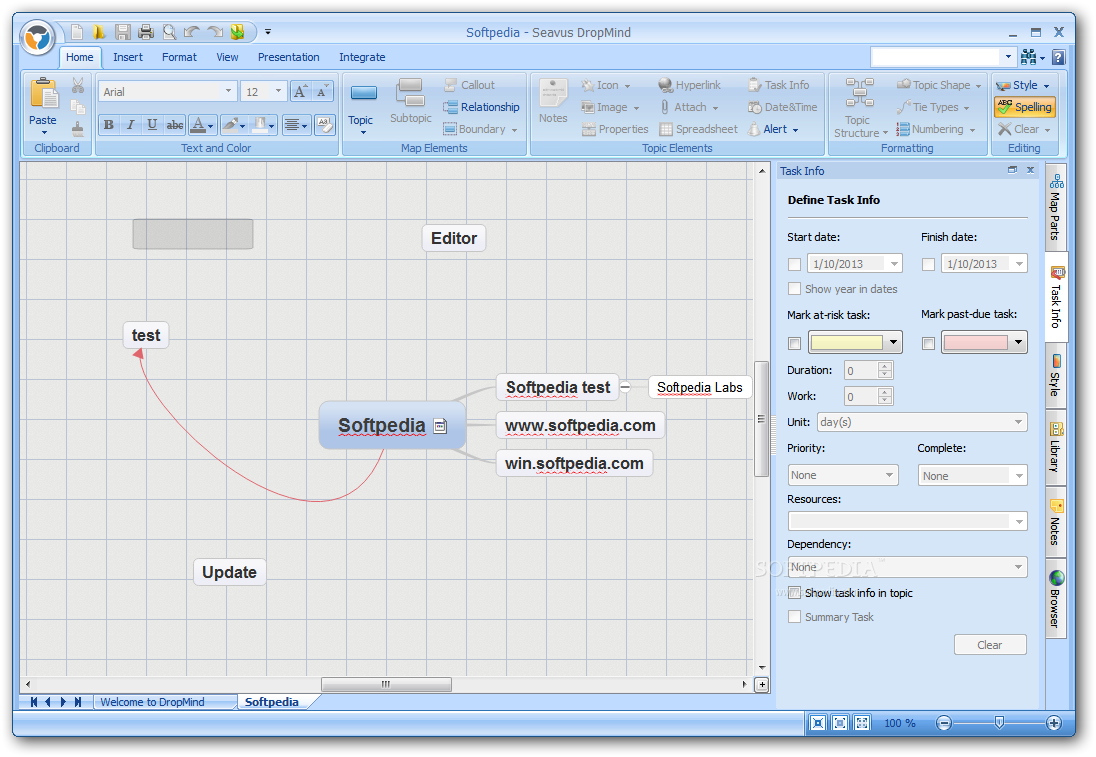1096x757 pixels.
Task: Click the Paste clipboard icon
Action: (x=43, y=95)
